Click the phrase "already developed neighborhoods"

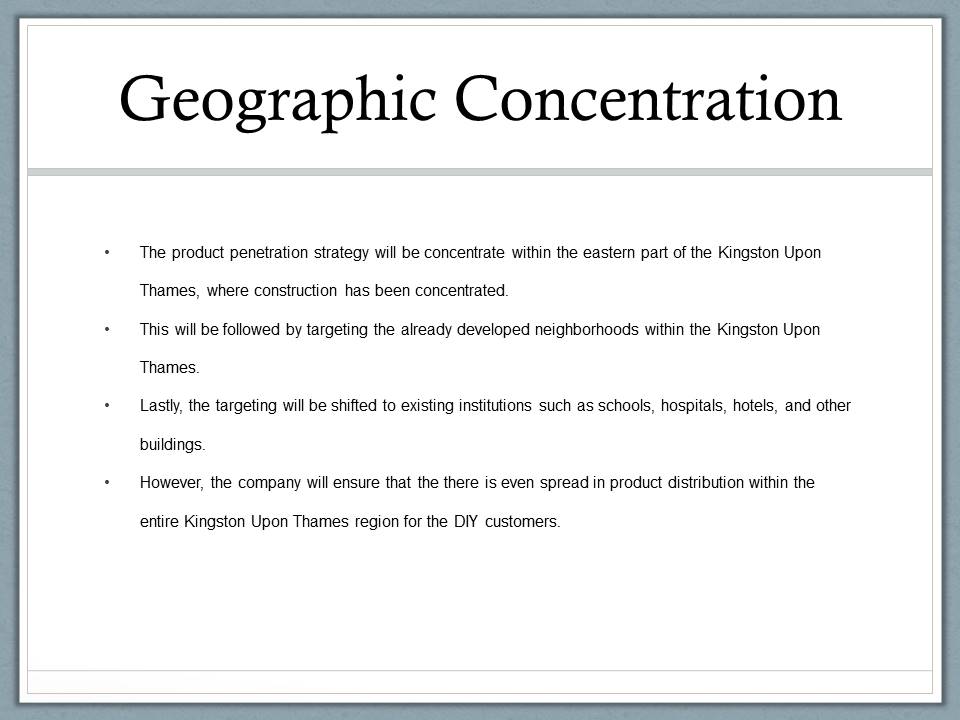(x=519, y=329)
